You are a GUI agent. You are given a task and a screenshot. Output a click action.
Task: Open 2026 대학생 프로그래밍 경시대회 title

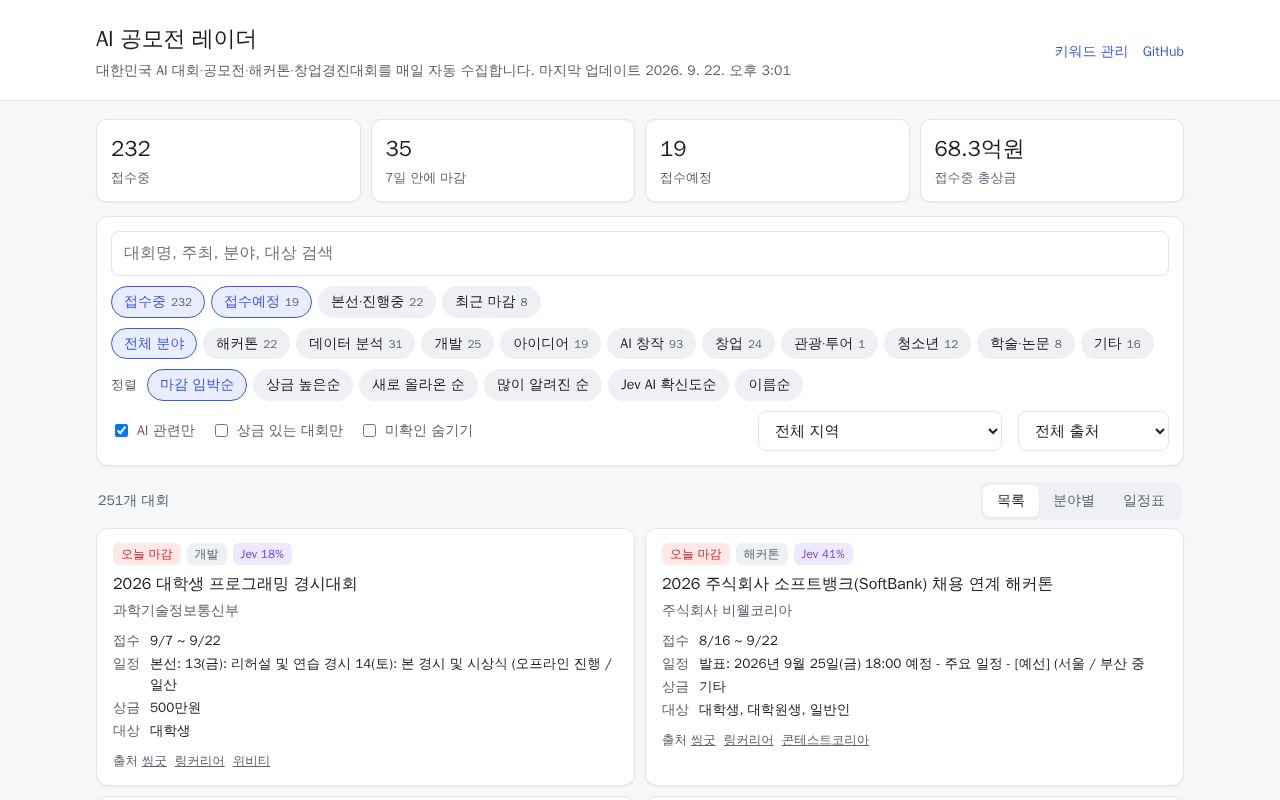click(x=235, y=584)
